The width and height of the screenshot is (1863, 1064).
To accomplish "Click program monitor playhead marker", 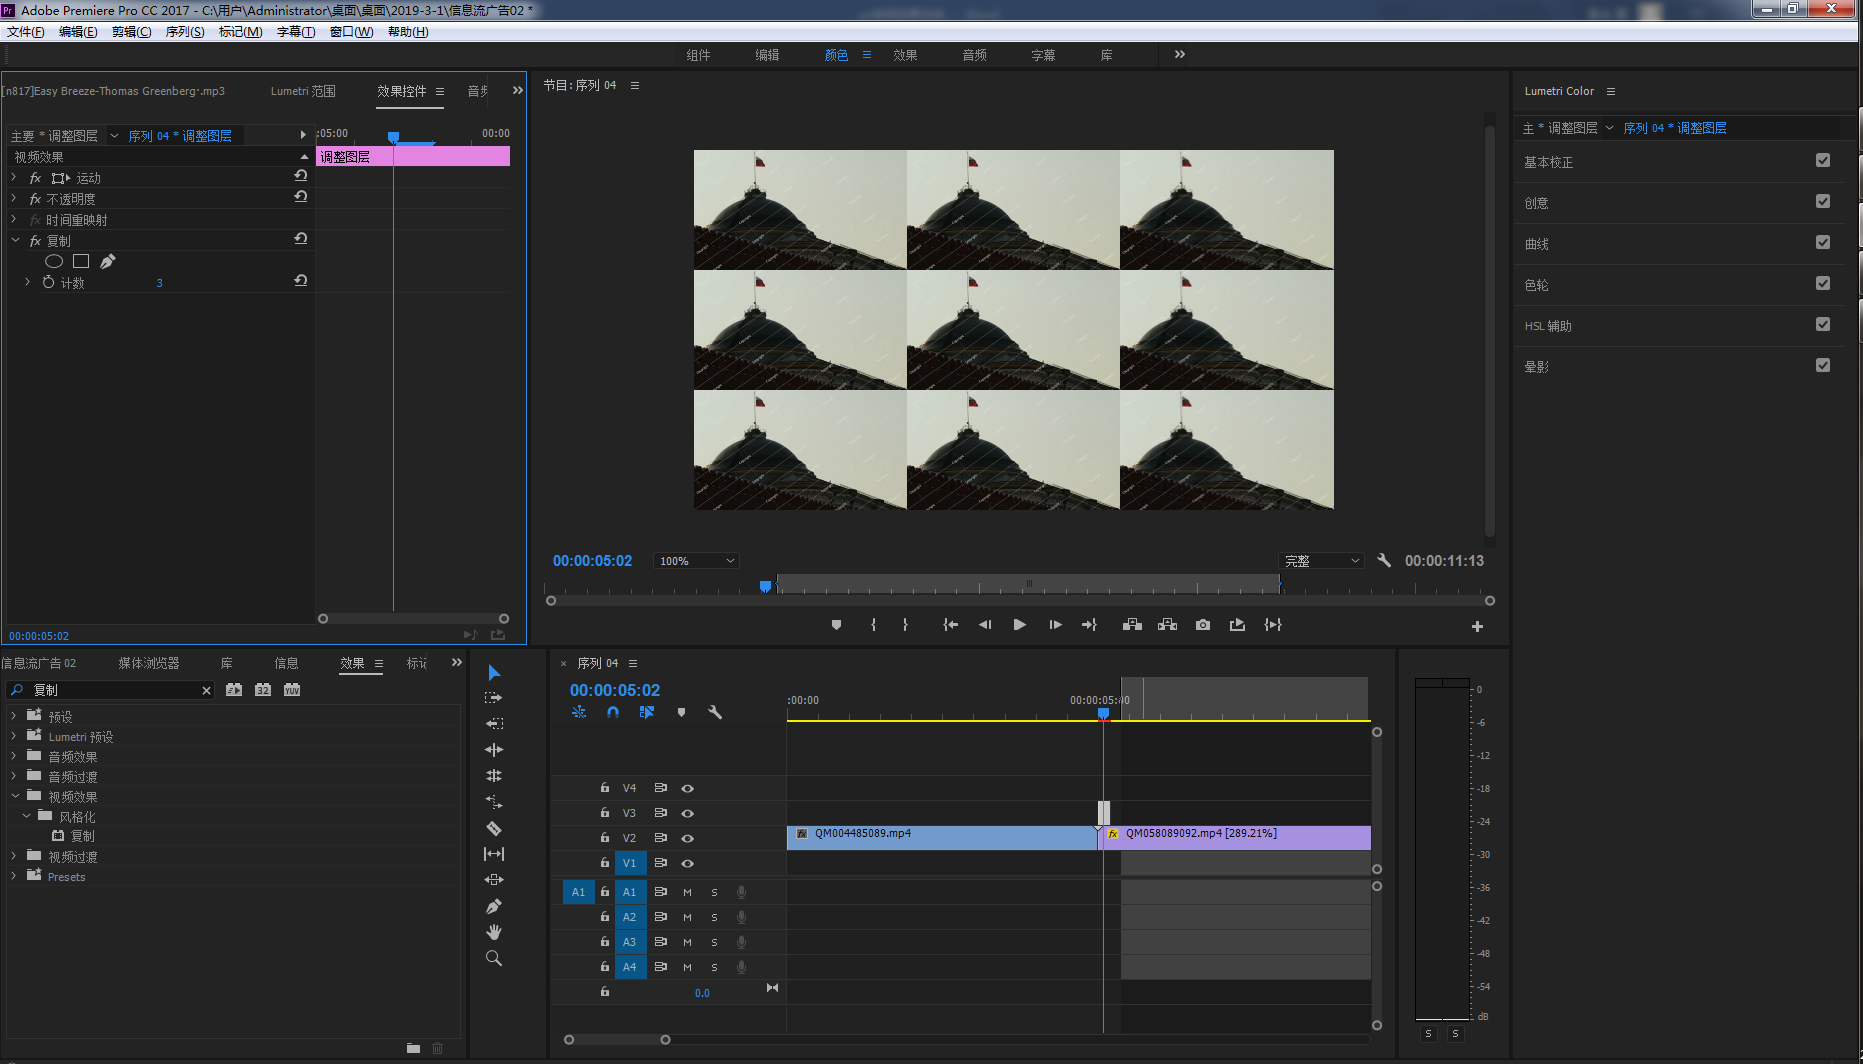I will (765, 587).
